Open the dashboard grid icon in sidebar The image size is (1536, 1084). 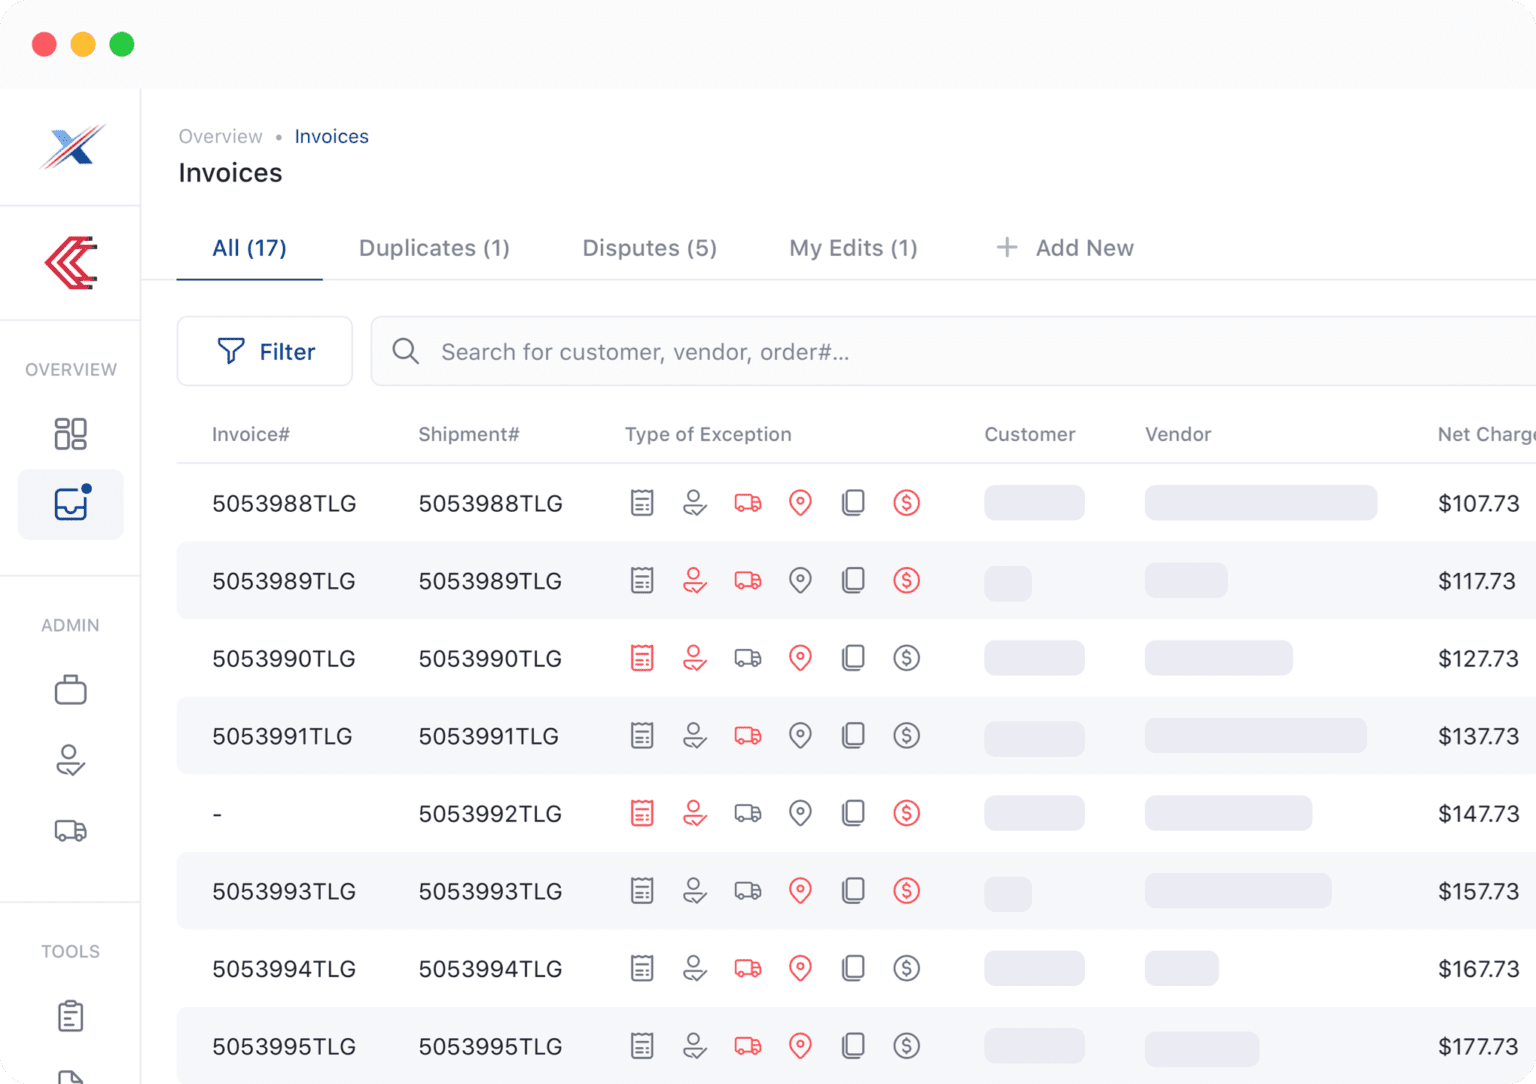pyautogui.click(x=70, y=434)
